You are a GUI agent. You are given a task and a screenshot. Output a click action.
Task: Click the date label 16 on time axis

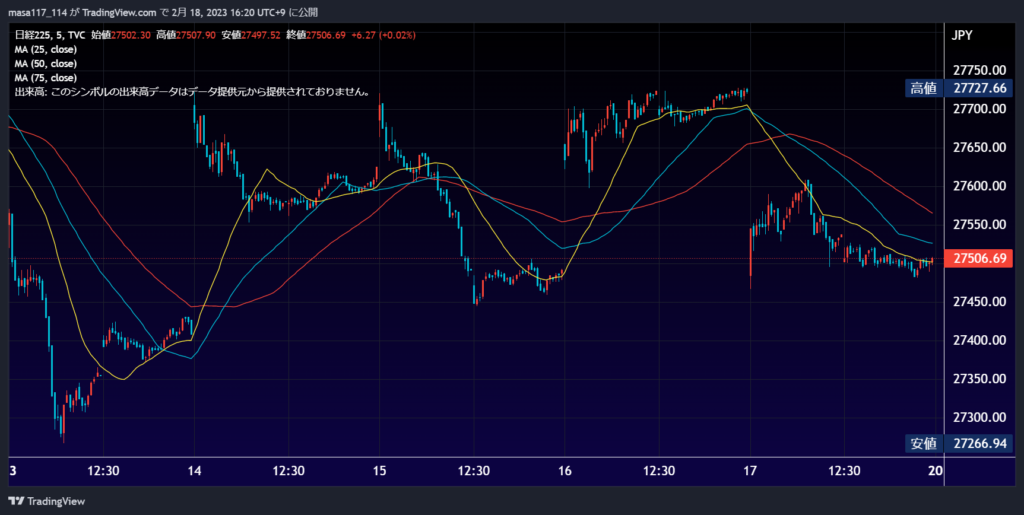click(565, 471)
